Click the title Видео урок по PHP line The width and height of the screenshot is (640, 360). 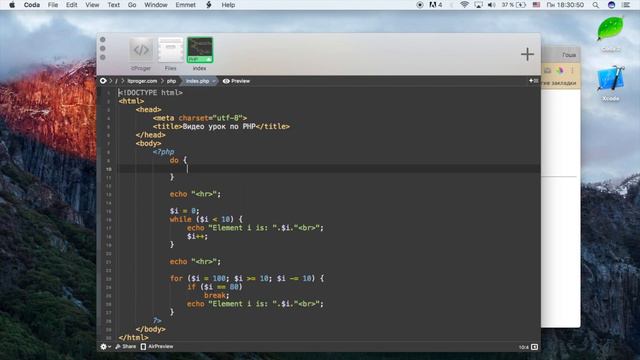pyautogui.click(x=221, y=127)
